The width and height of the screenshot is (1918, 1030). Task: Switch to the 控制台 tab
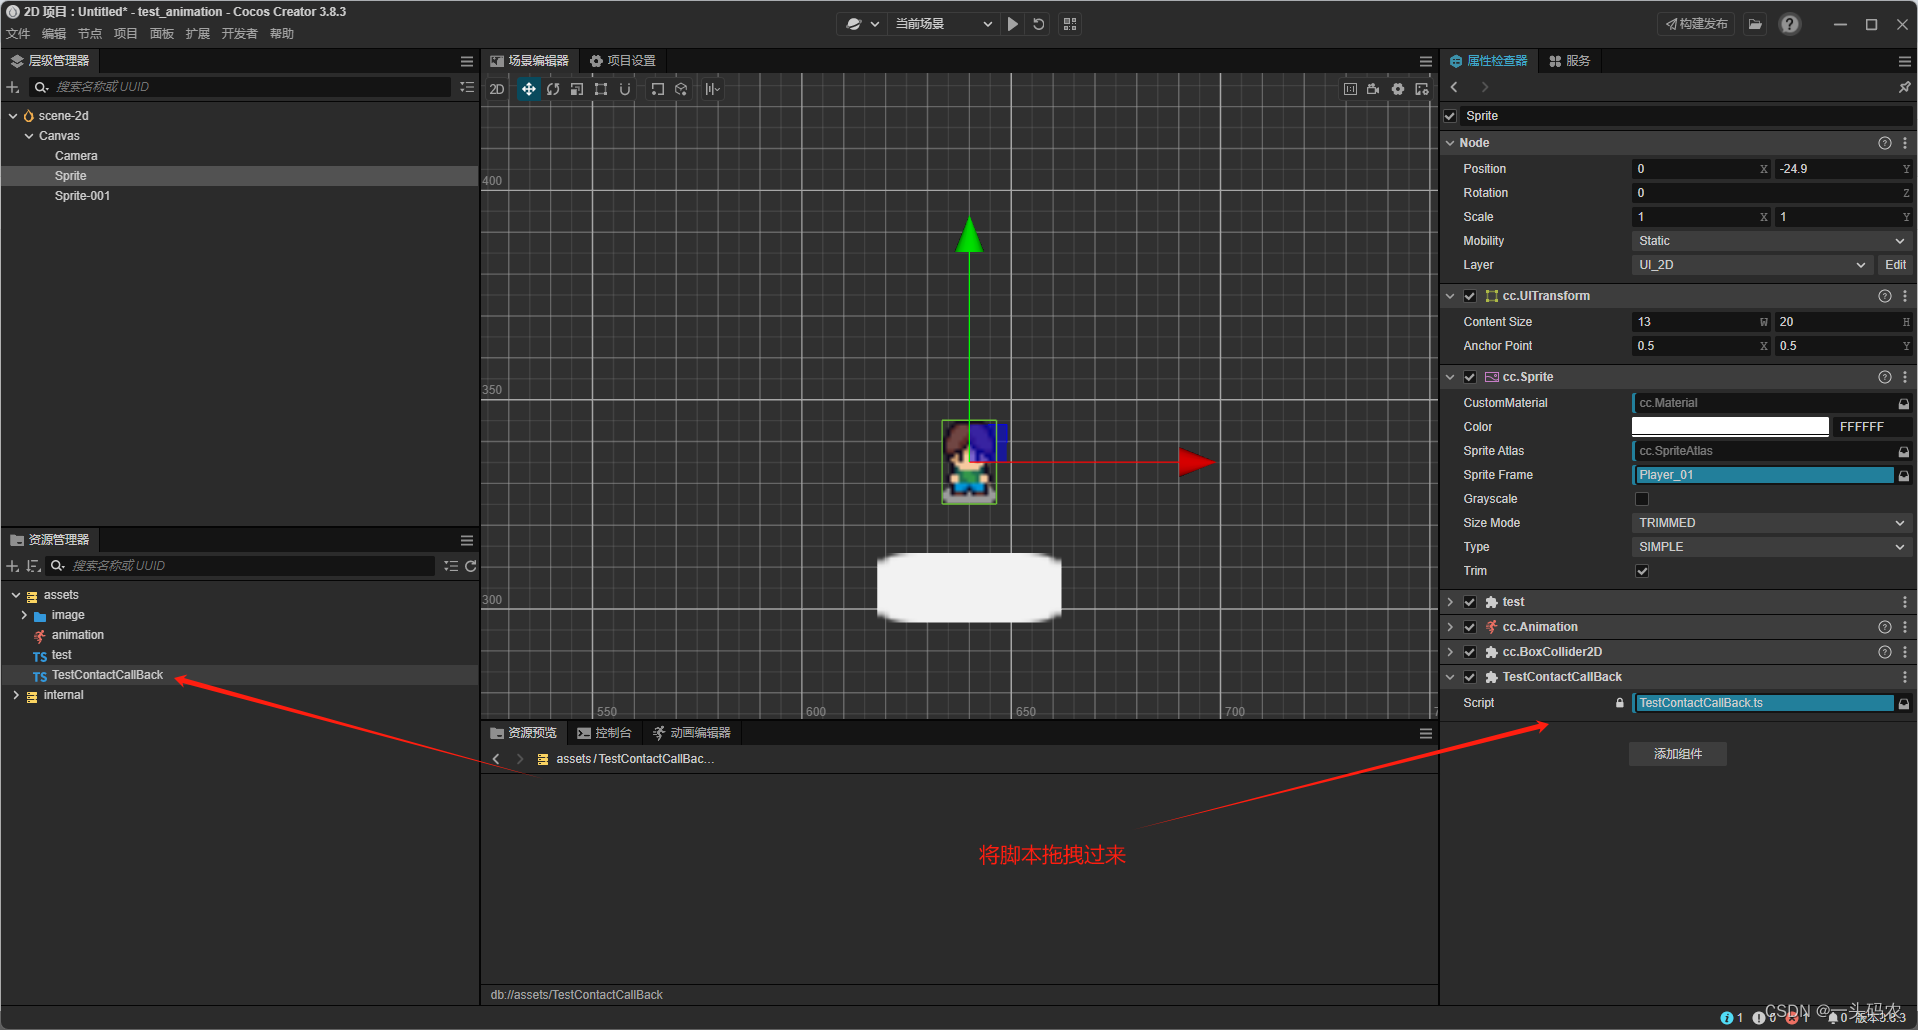click(x=604, y=733)
